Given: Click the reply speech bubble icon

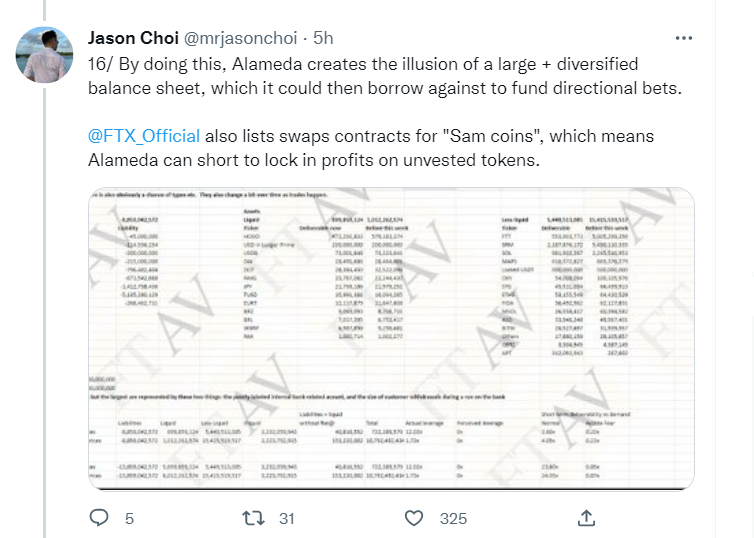Looking at the screenshot, I should pyautogui.click(x=99, y=518).
